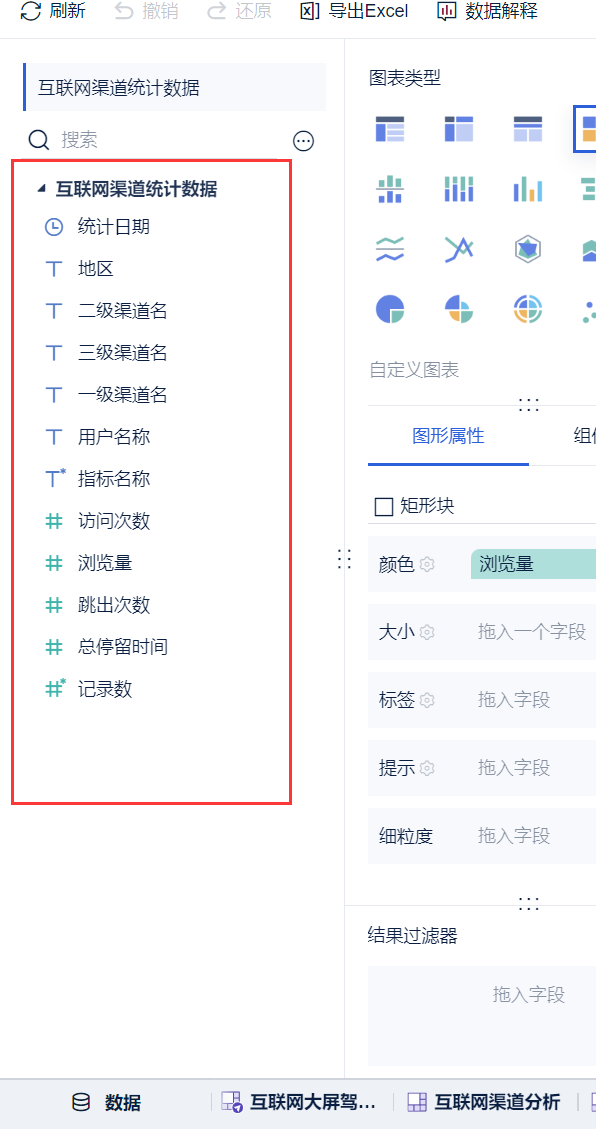Choose the detail table chart type
This screenshot has width=596, height=1129.
528,129
